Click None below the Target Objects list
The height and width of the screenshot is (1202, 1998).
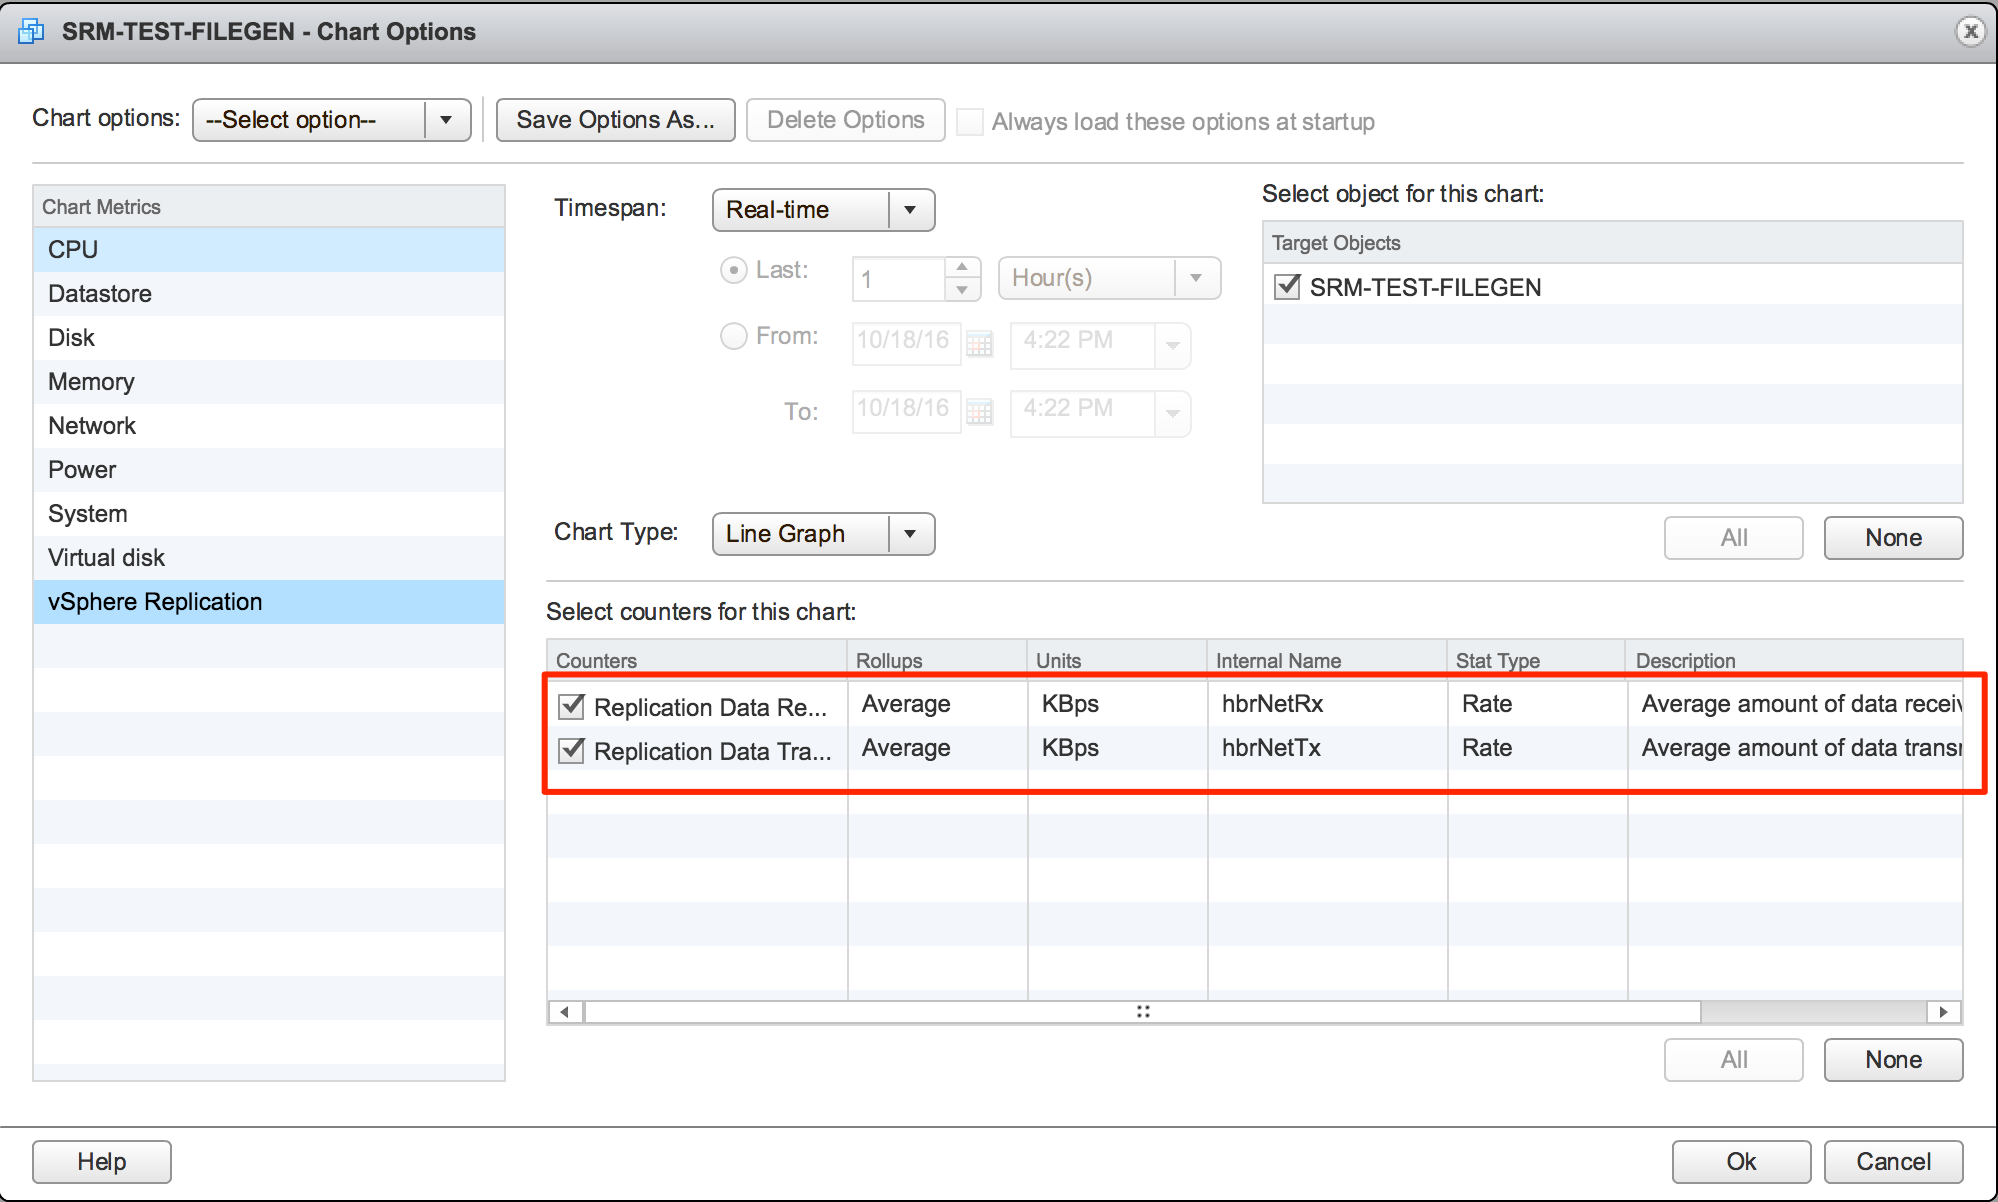(1892, 537)
